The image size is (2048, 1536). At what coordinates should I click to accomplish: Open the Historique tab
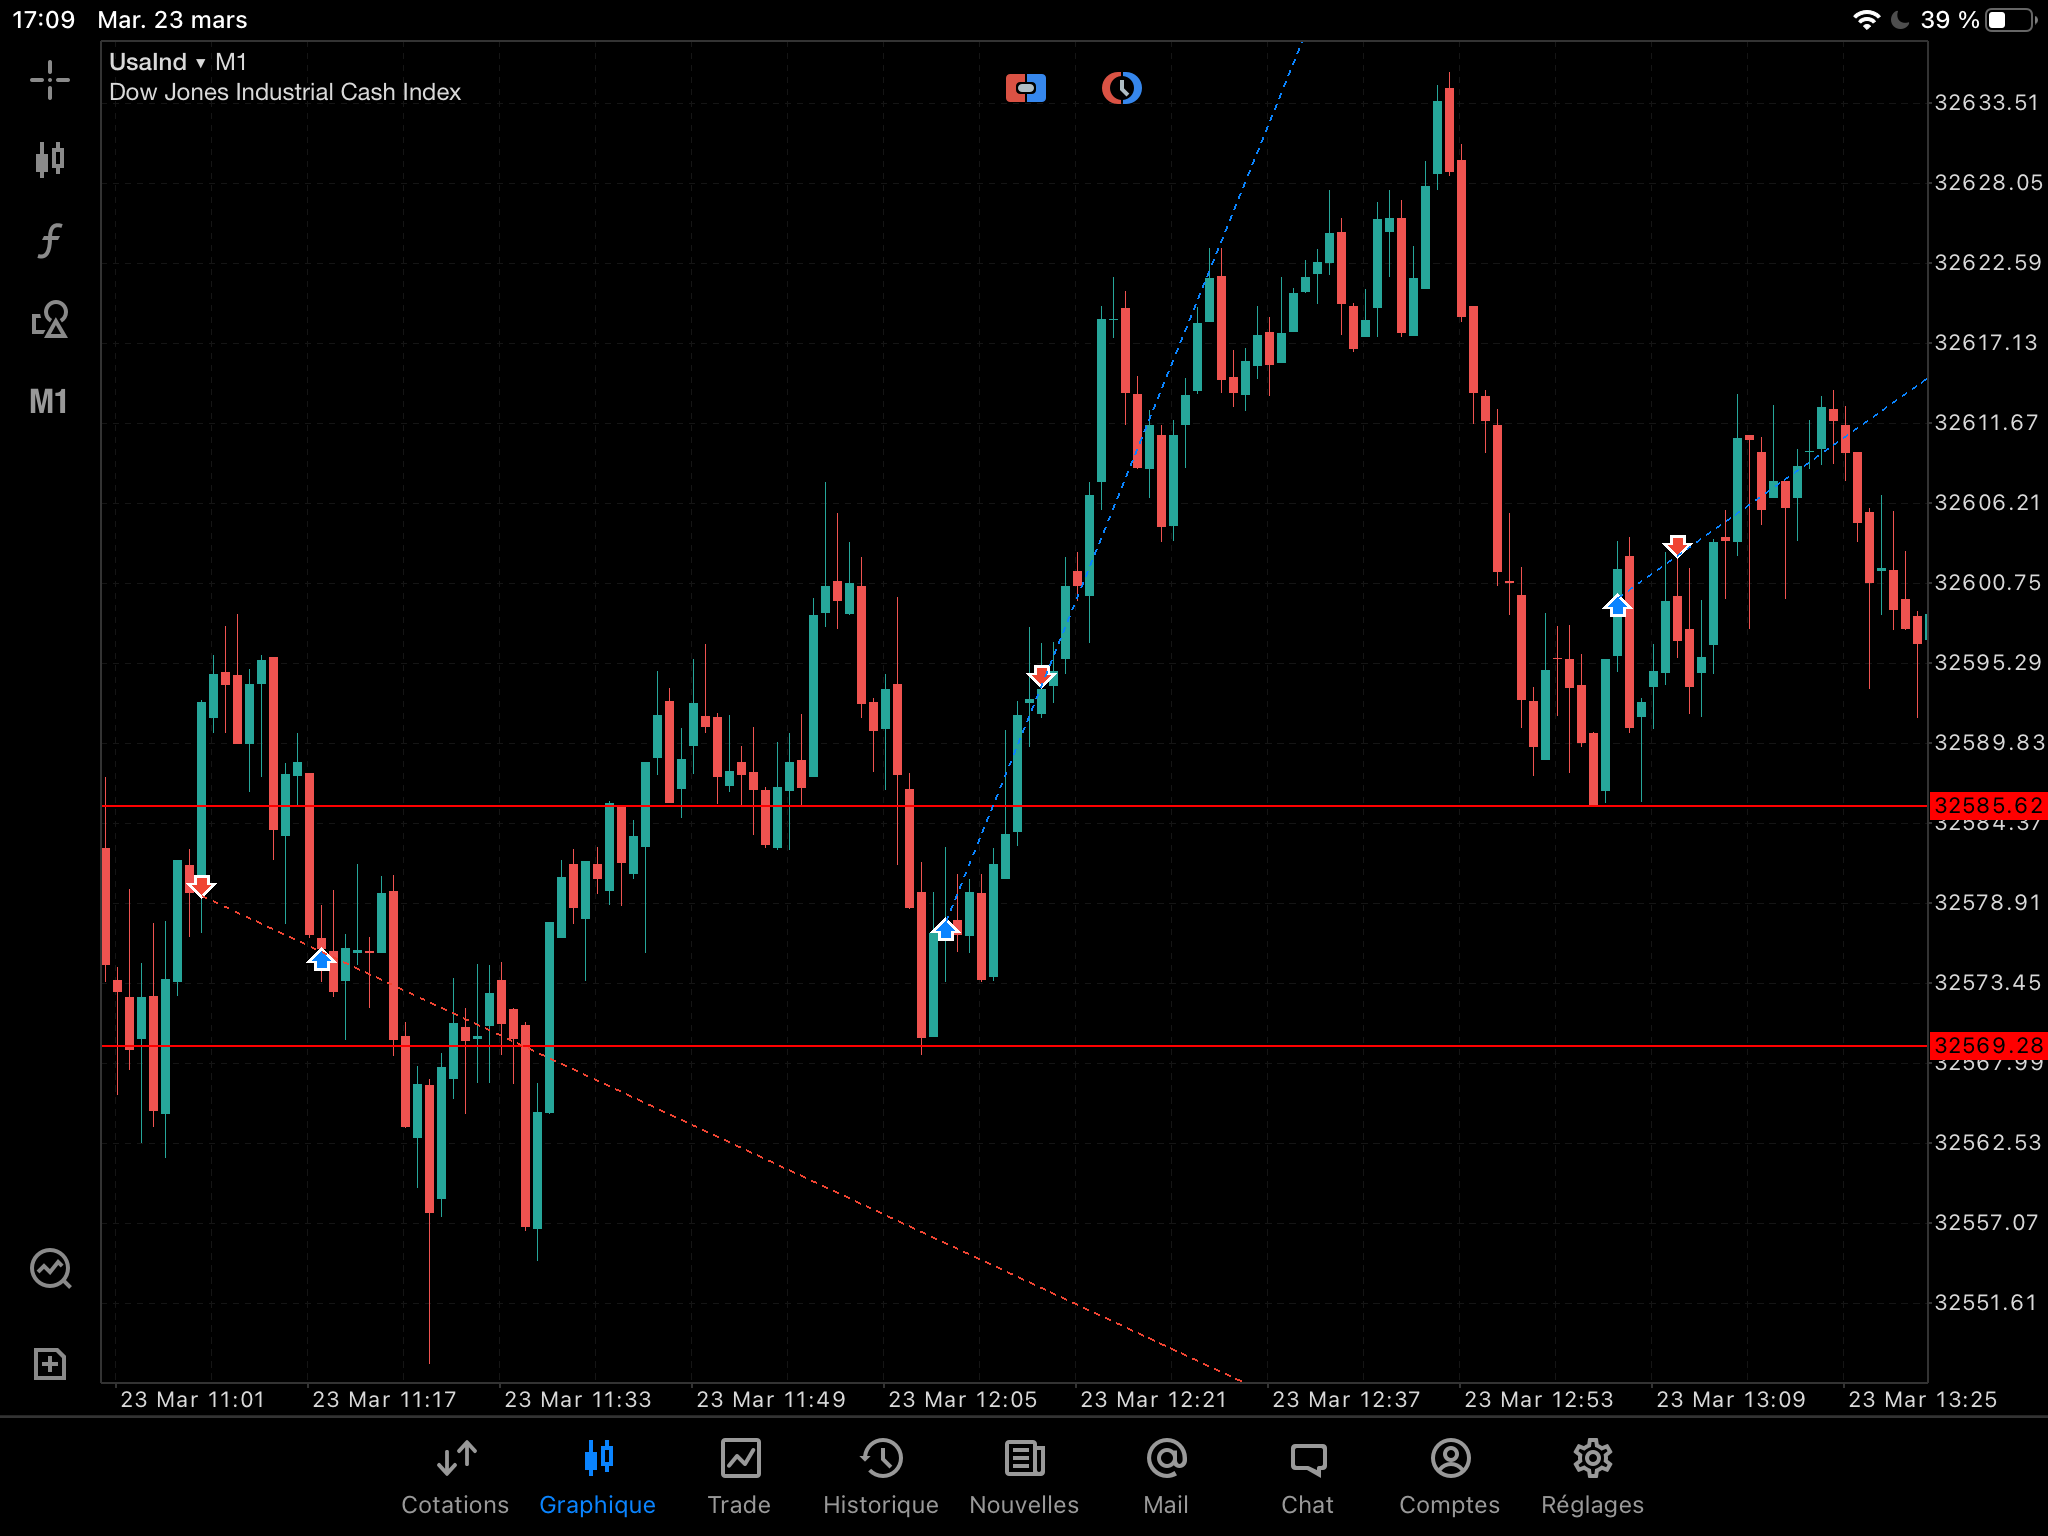[x=880, y=1478]
